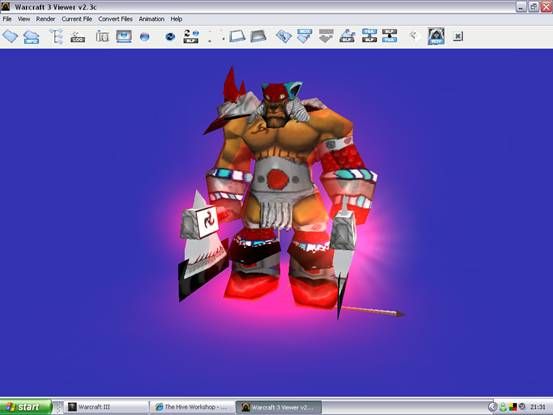Viewport: 553px width, 415px height.
Task: Click the open MPQ archive toolbar icon
Action: [31, 37]
